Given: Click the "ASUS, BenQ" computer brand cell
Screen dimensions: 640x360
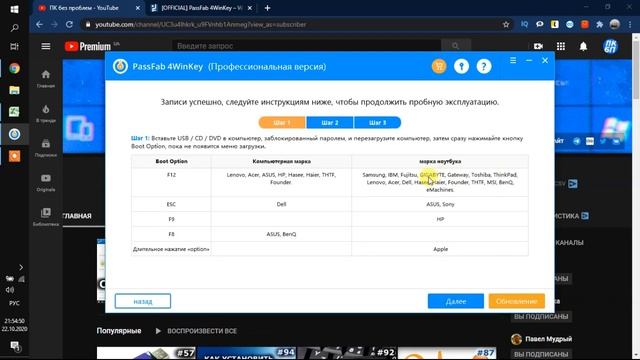Looking at the screenshot, I should [x=281, y=234].
